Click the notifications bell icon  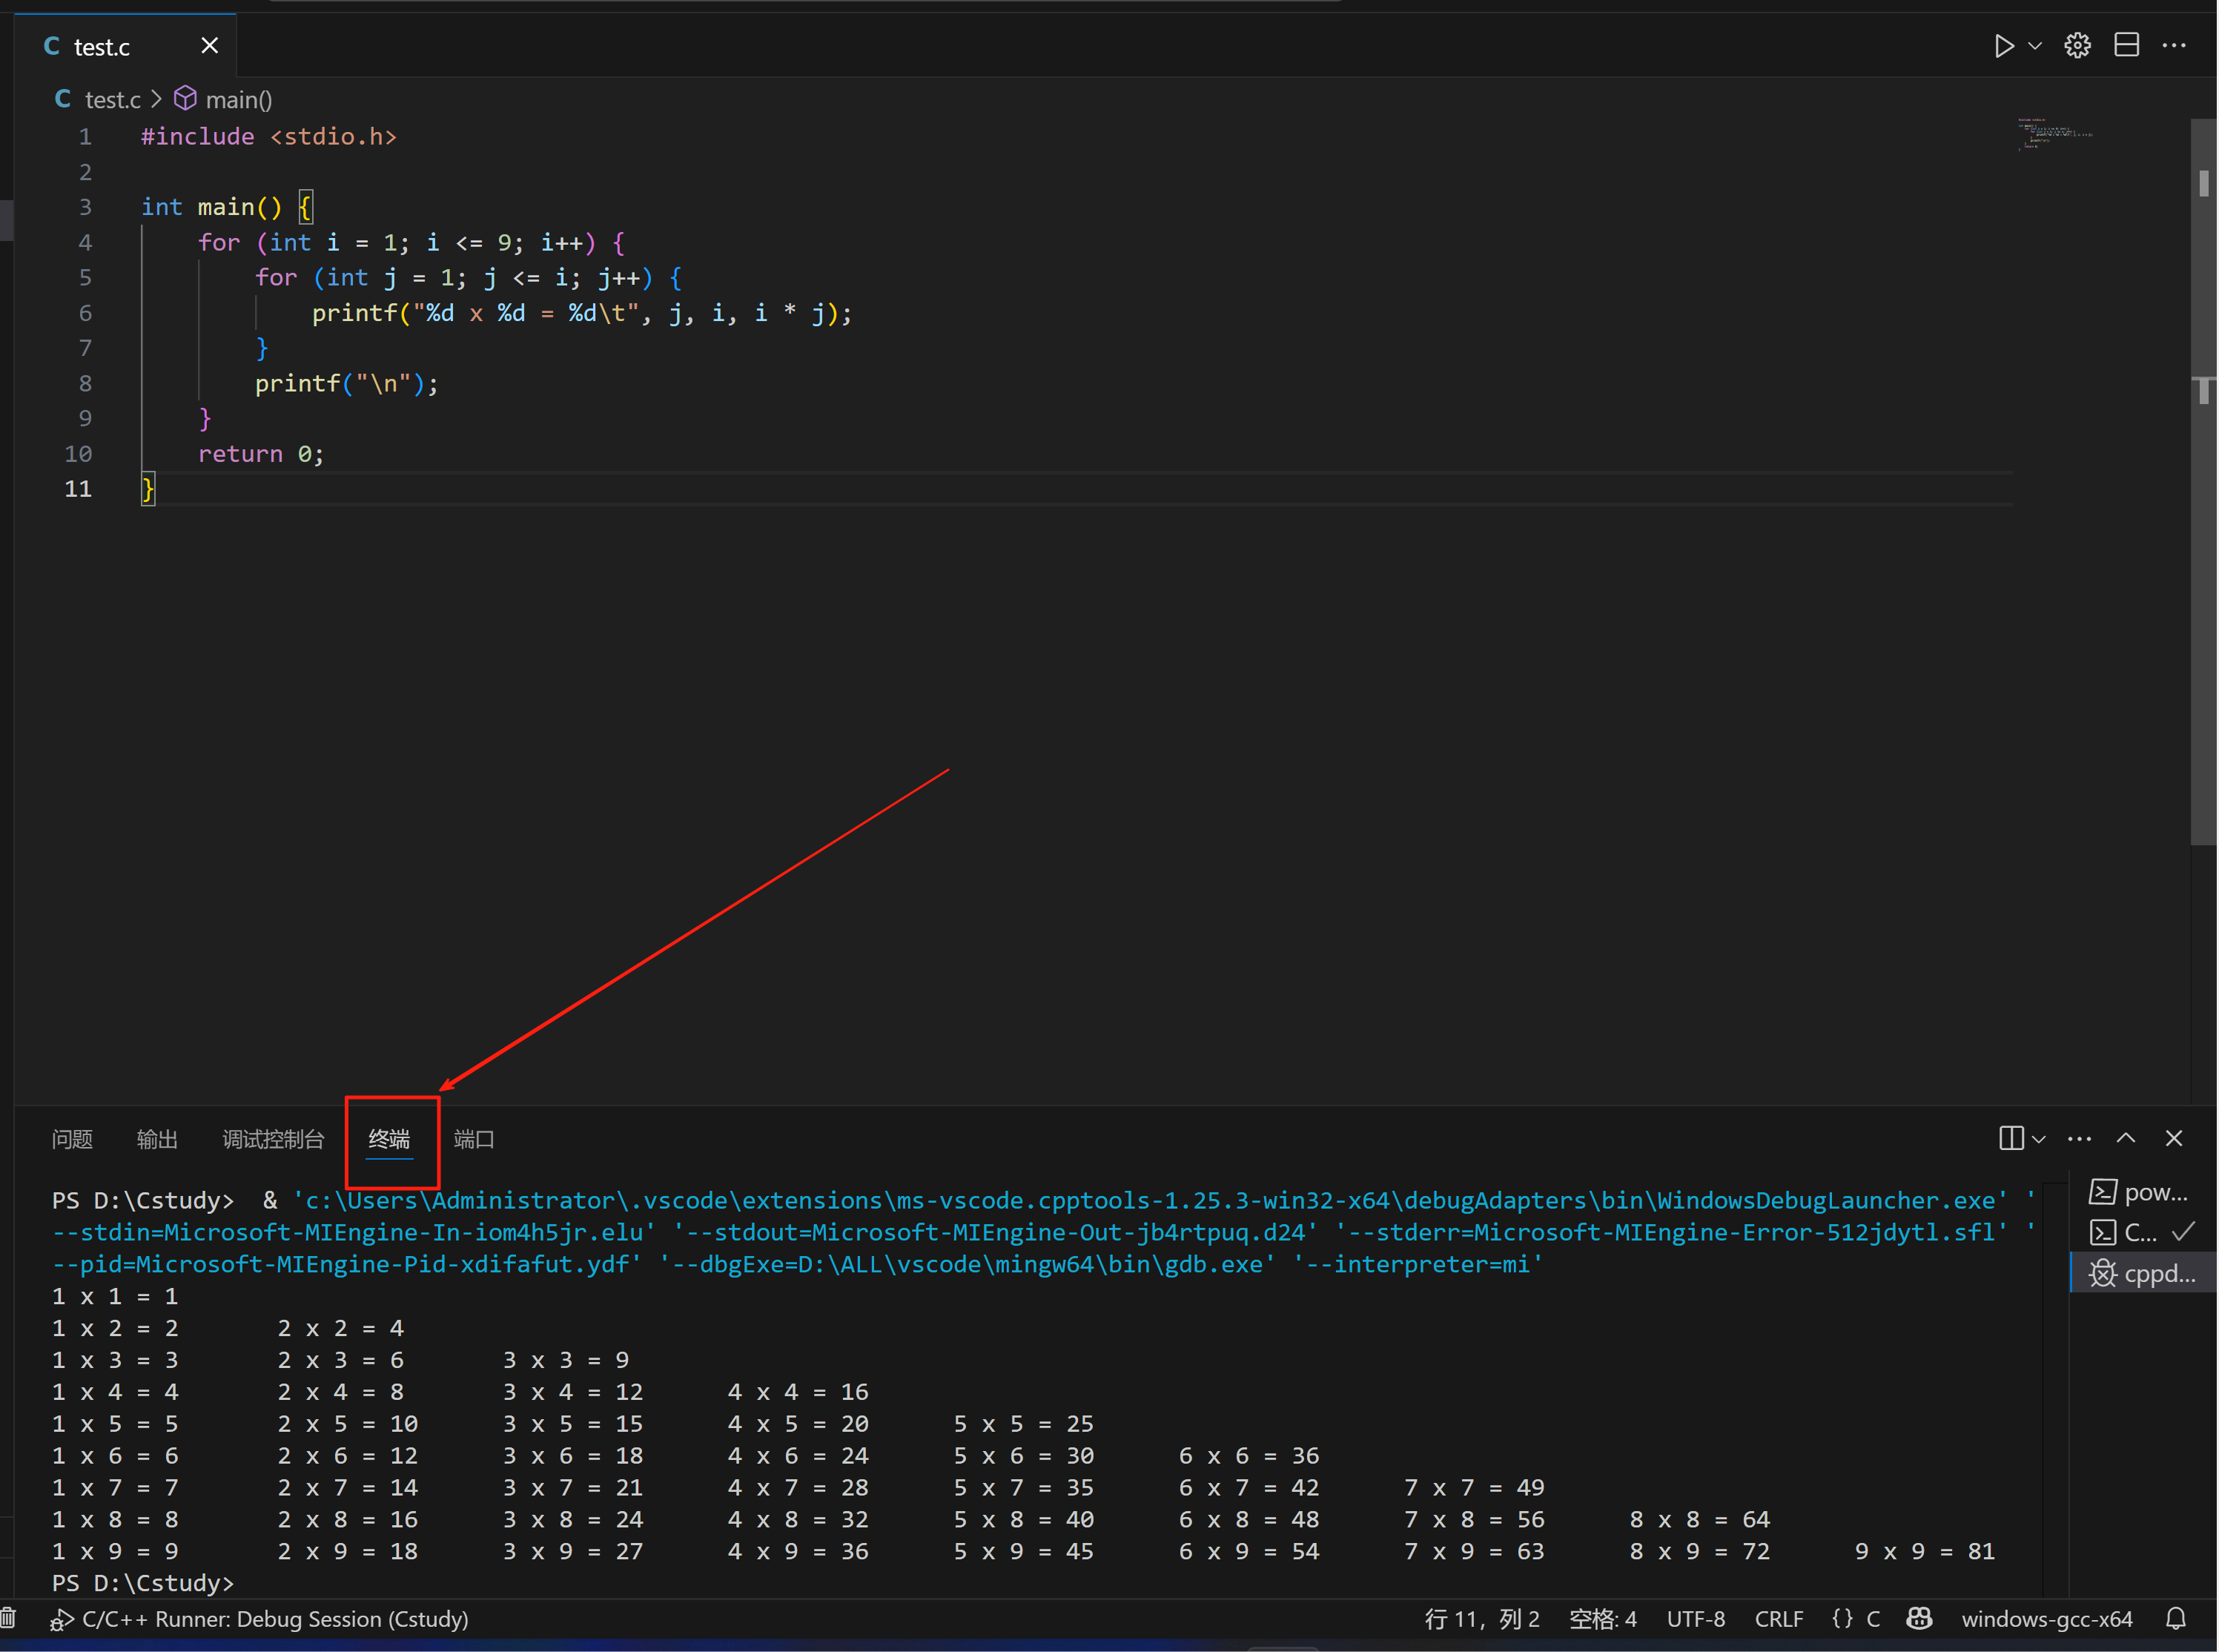click(x=2178, y=1619)
